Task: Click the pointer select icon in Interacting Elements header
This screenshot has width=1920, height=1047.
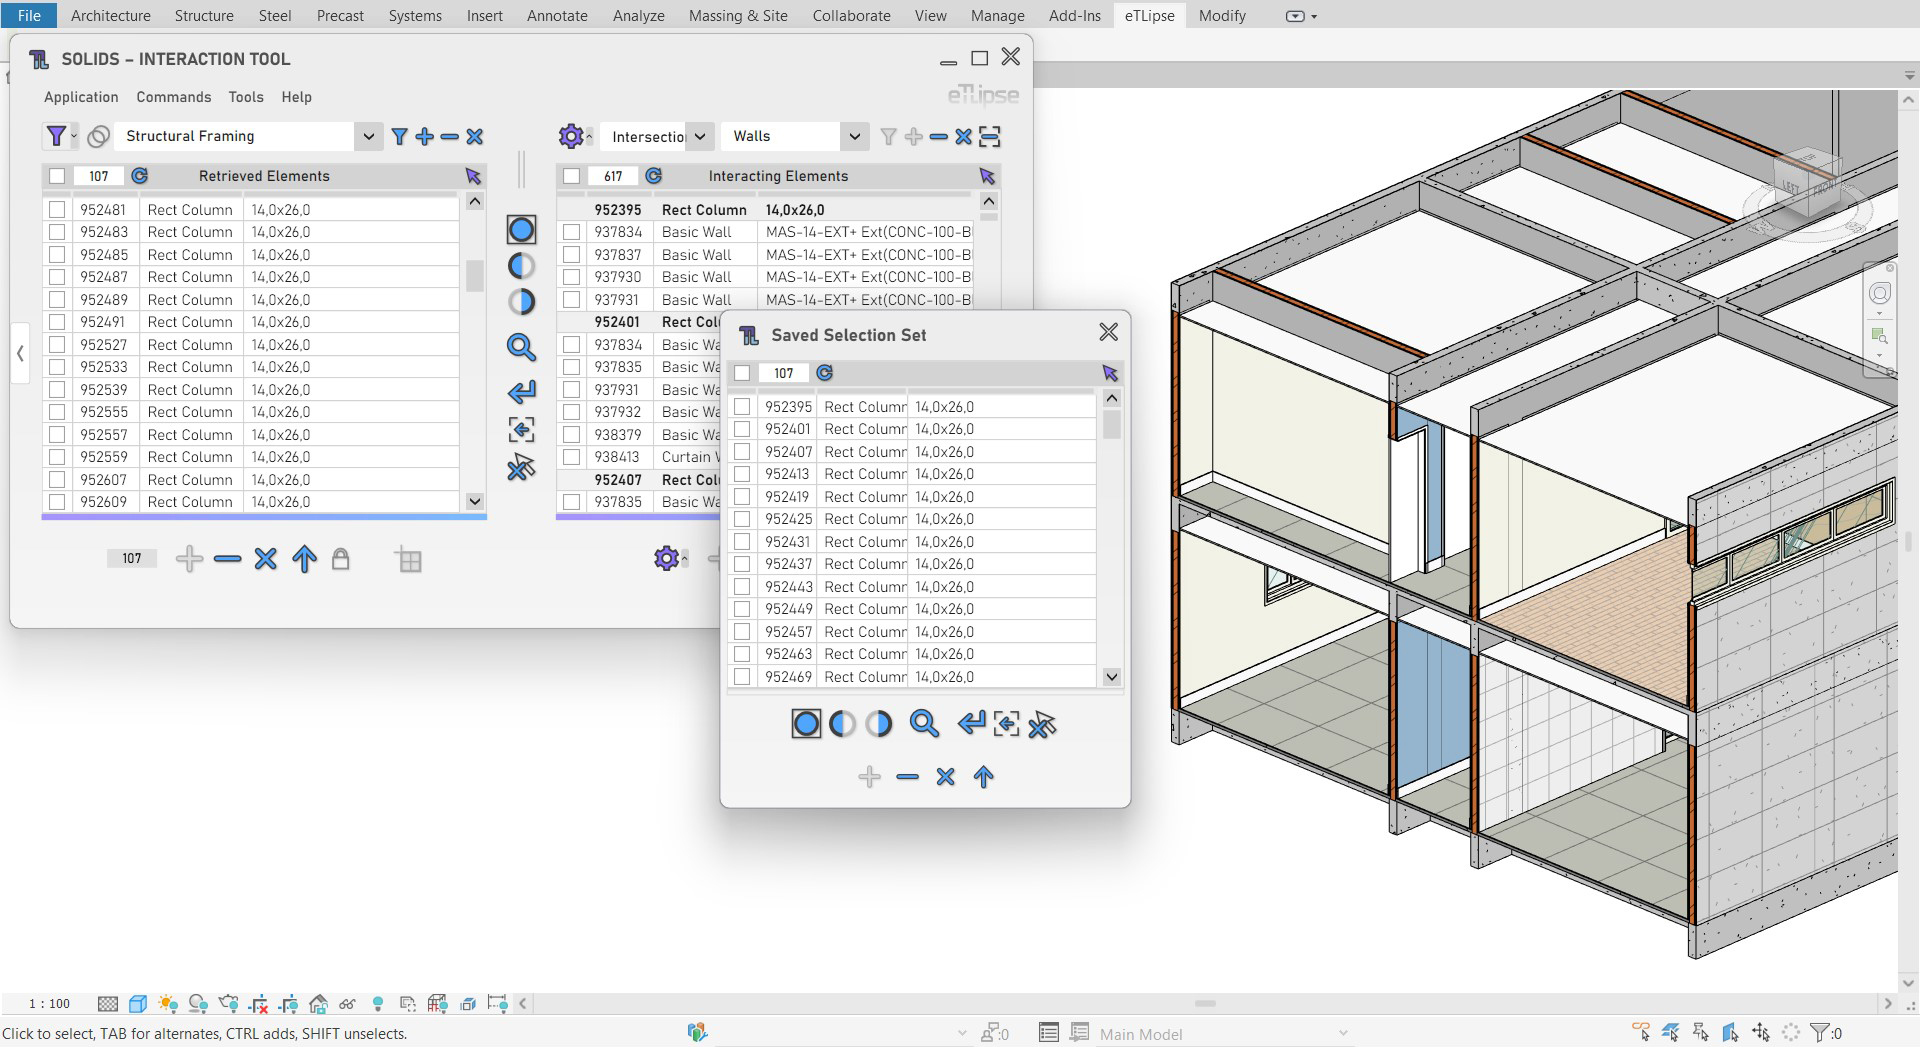Action: coord(987,176)
